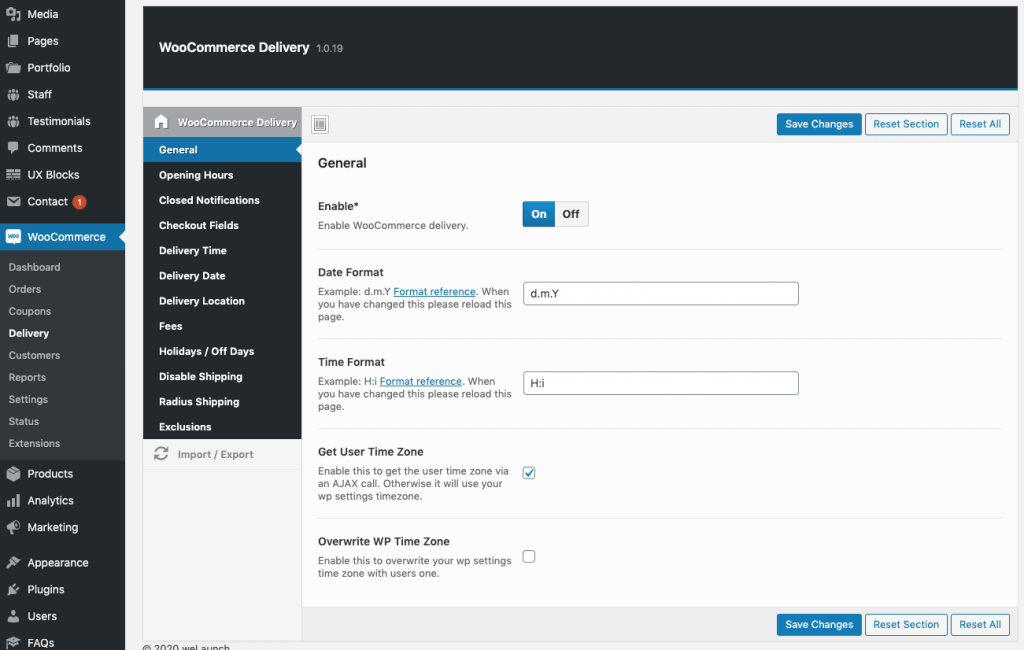Screen dimensions: 1024x650
Task: Open the Radius Shipping section
Action: pyautogui.click(x=222, y=401)
